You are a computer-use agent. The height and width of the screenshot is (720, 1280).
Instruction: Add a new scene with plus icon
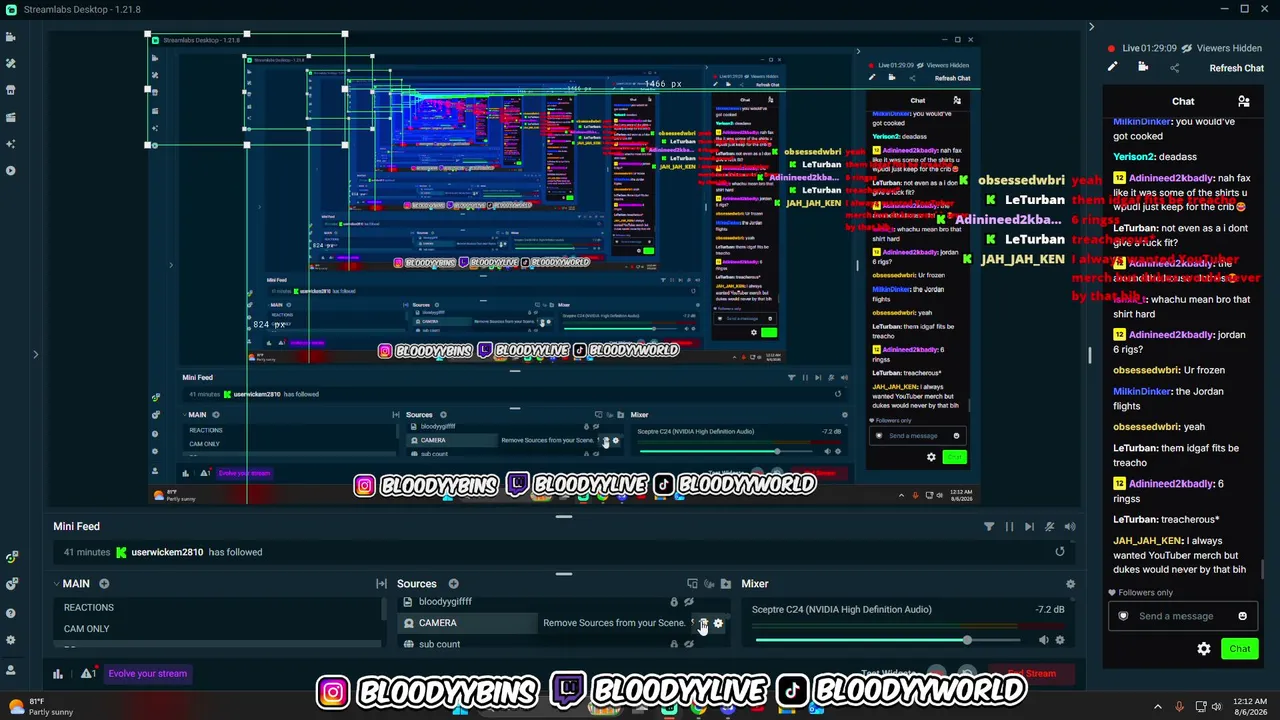pos(104,584)
